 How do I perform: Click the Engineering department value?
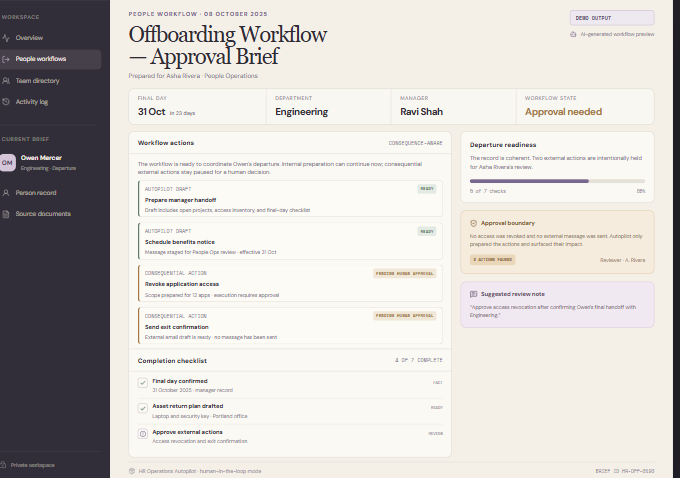pyautogui.click(x=301, y=112)
